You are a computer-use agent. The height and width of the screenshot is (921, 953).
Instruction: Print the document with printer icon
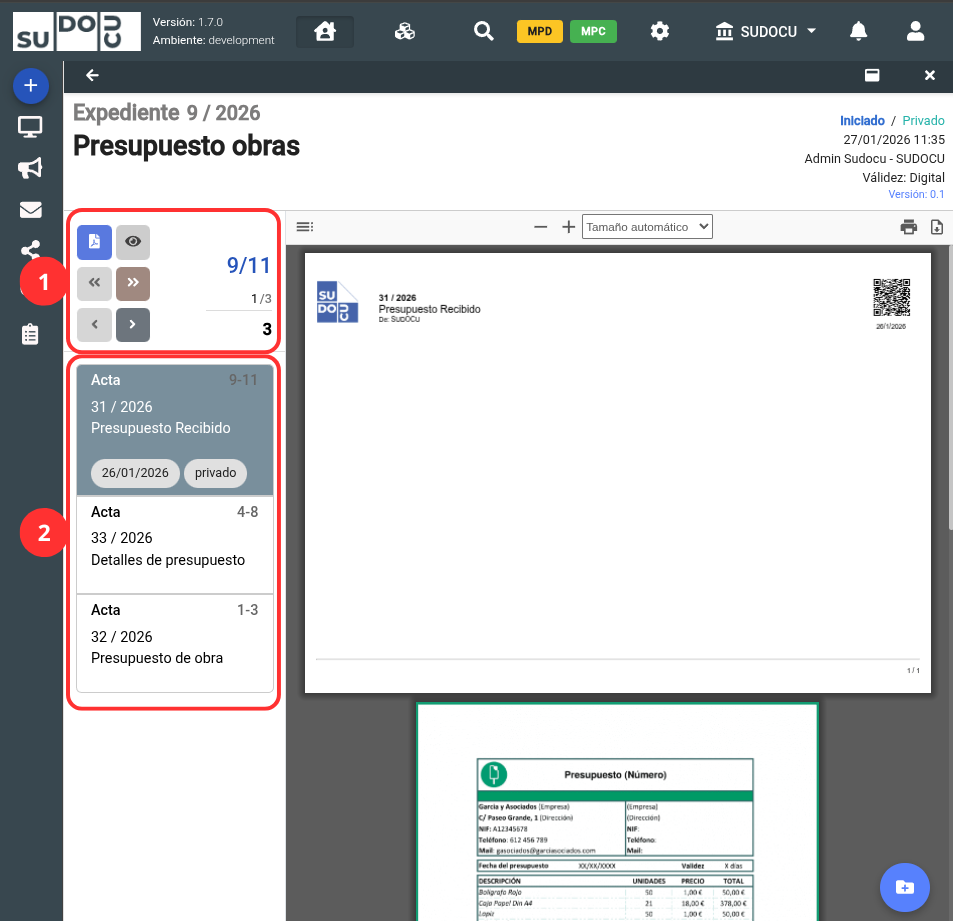click(x=909, y=227)
